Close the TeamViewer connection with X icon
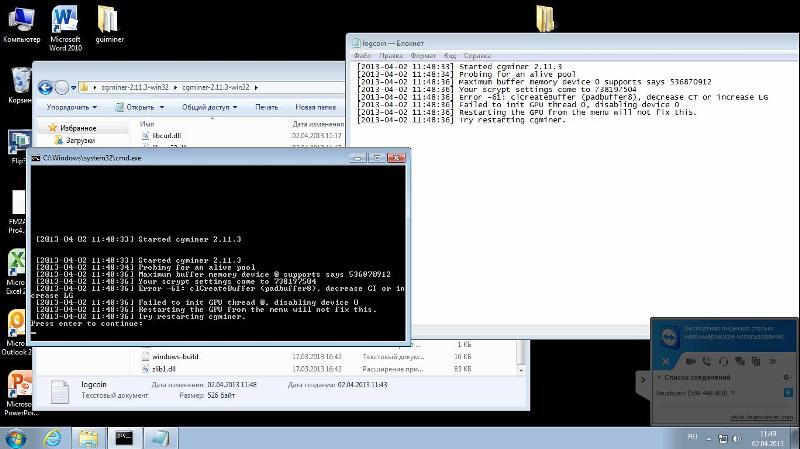 (x=665, y=361)
